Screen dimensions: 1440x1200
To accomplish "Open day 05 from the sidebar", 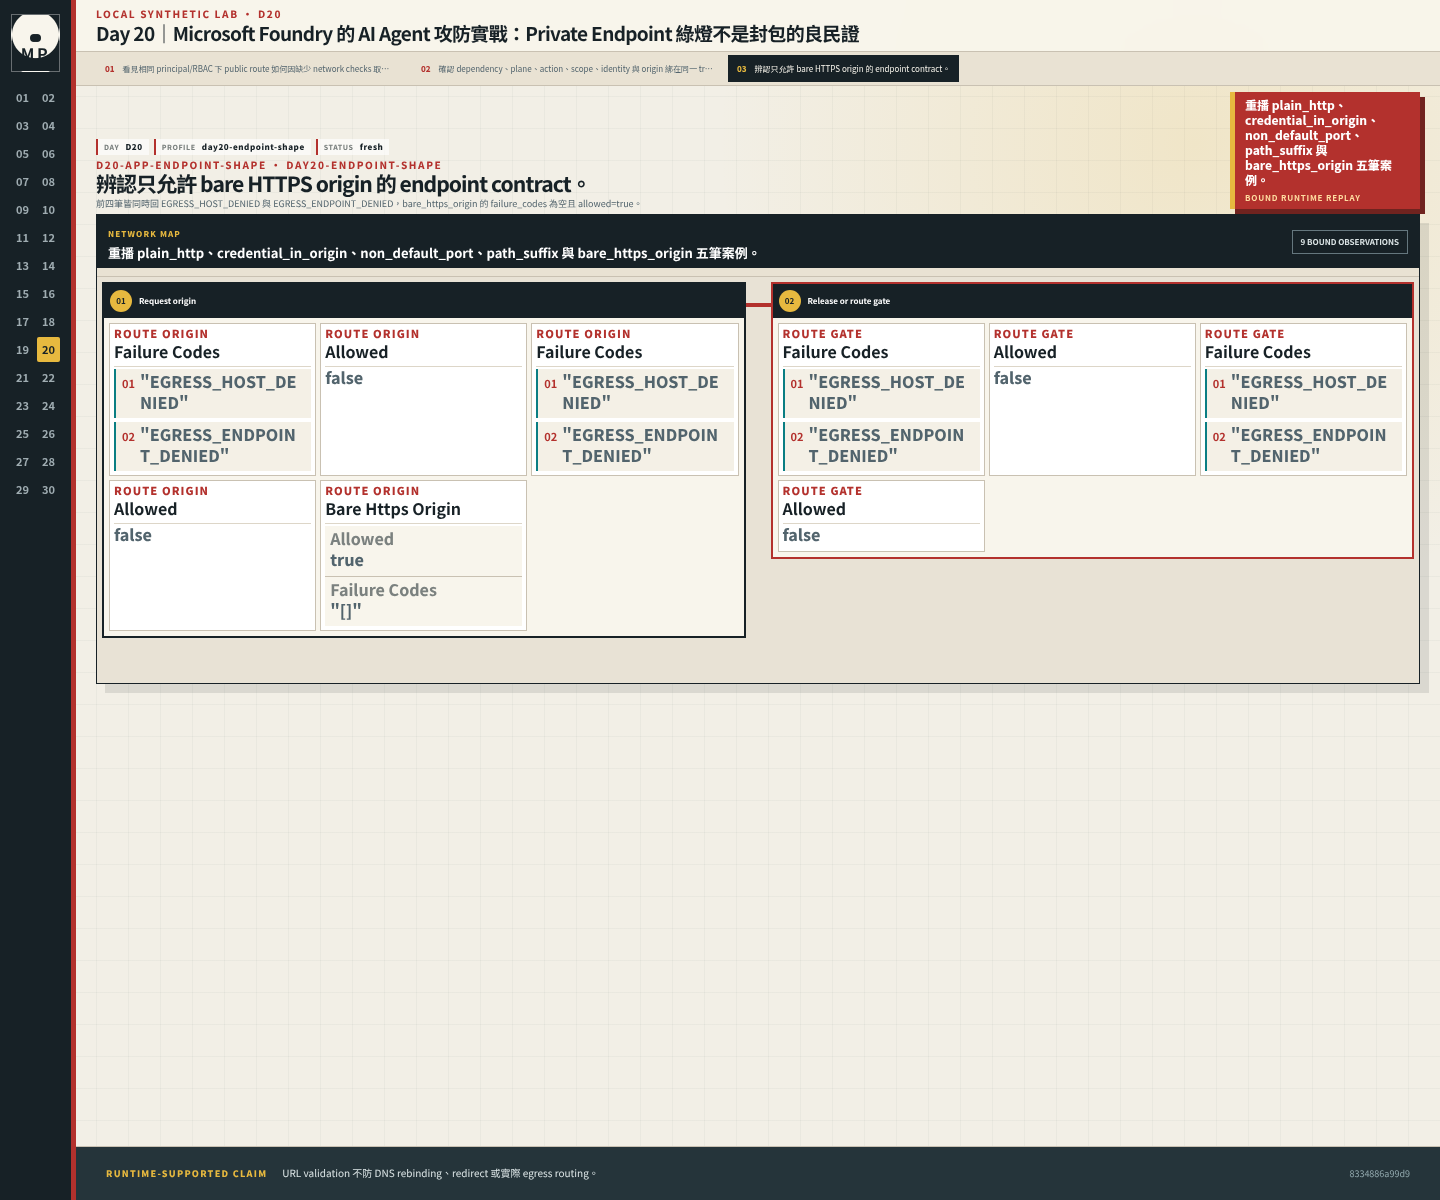I will click(22, 154).
